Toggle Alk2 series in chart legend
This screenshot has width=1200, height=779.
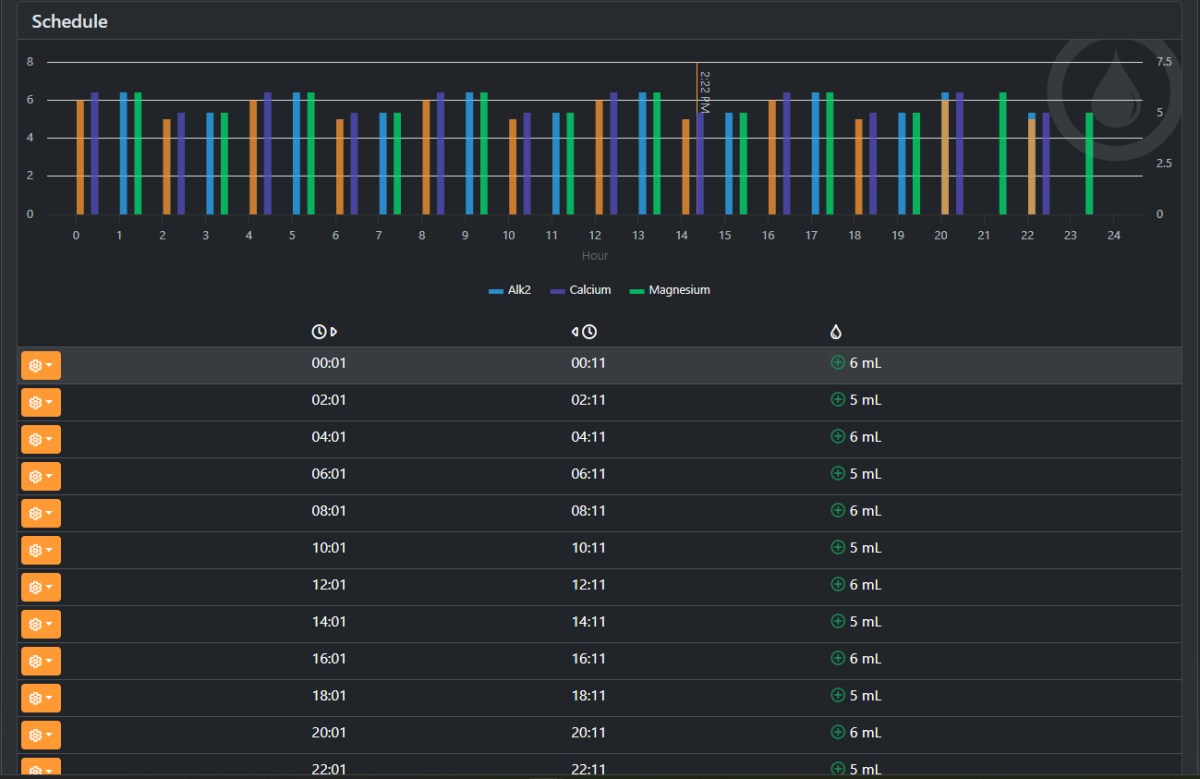tap(509, 290)
